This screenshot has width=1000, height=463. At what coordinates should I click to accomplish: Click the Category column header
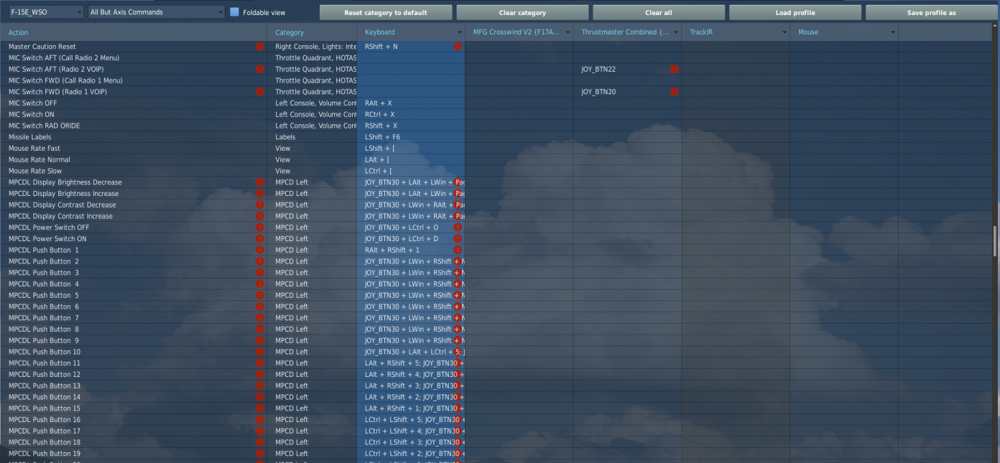coord(312,33)
